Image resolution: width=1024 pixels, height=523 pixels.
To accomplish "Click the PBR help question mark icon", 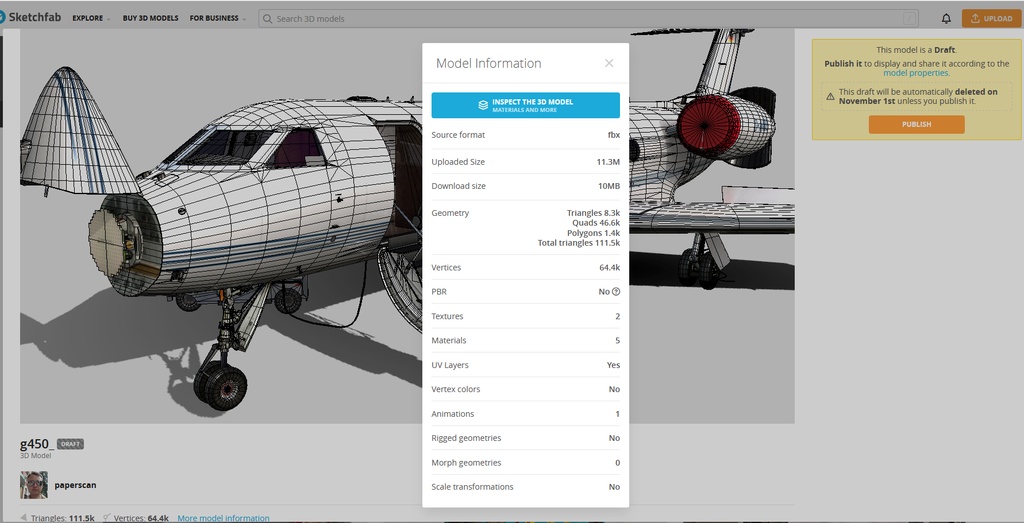I will (616, 292).
